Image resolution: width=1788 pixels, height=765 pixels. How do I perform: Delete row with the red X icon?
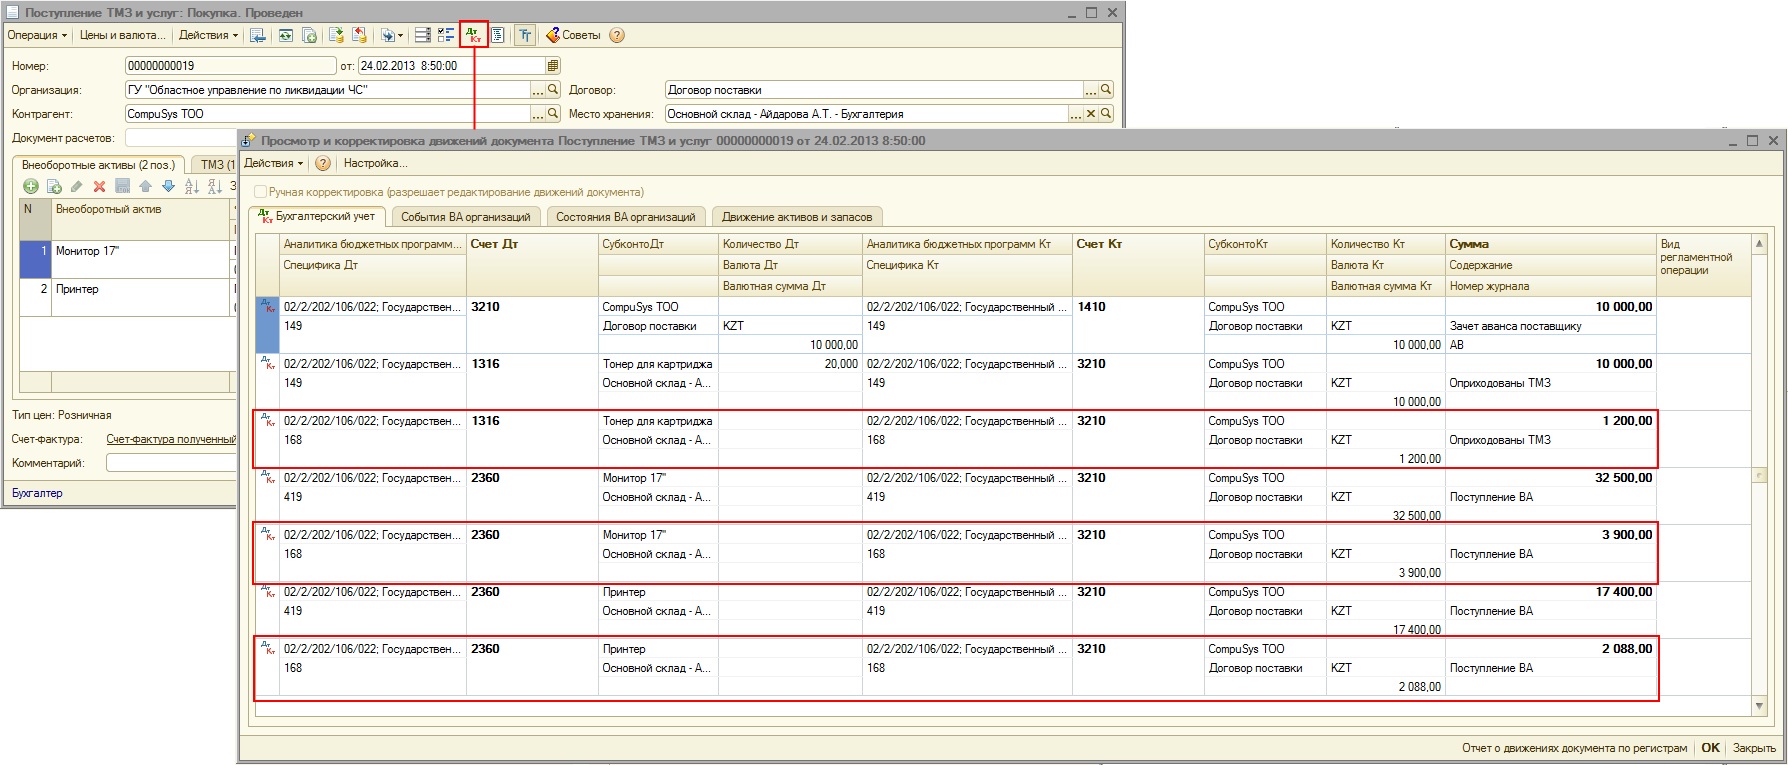99,186
